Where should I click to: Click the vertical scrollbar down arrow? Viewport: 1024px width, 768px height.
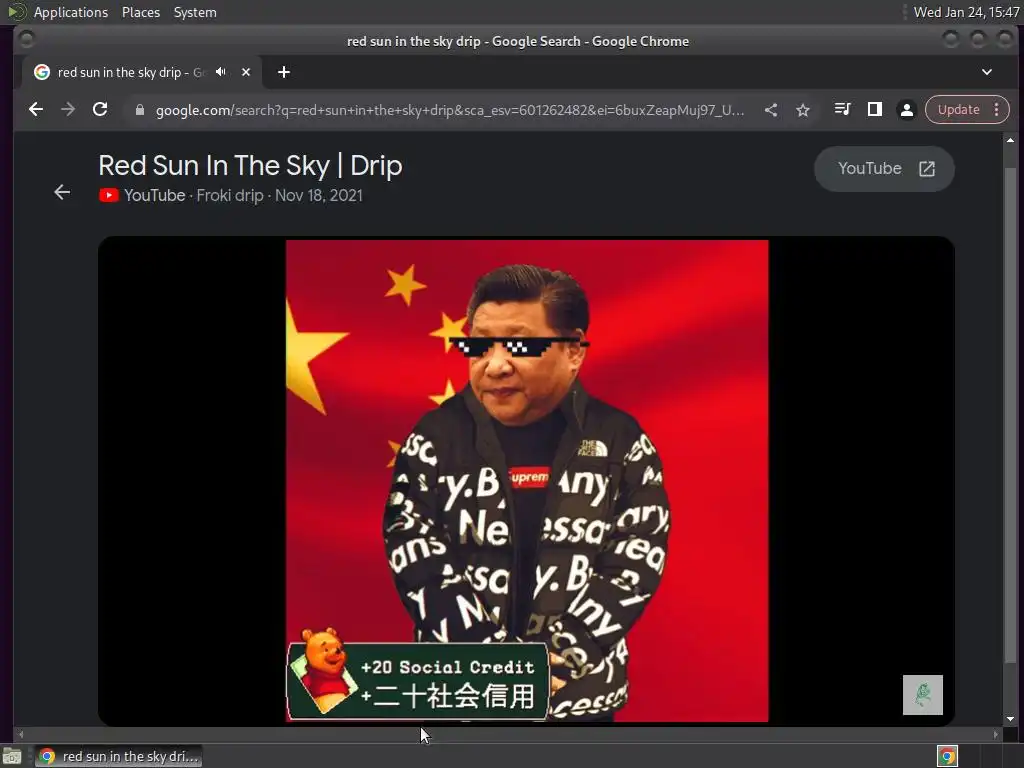click(x=1010, y=719)
